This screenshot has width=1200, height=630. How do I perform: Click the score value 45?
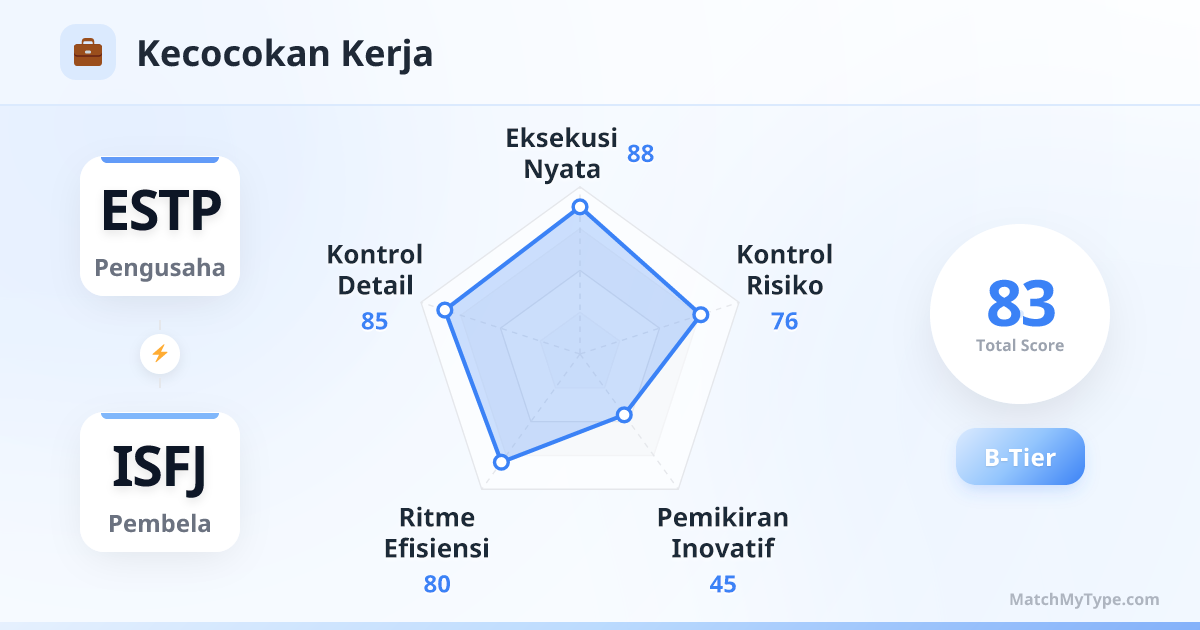pos(722,584)
